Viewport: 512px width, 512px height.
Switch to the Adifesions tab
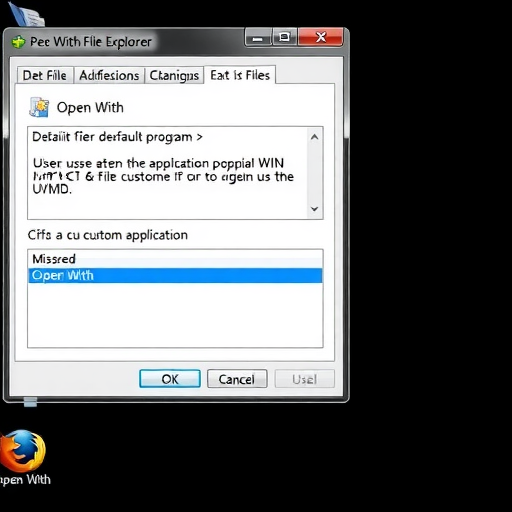coord(109,75)
